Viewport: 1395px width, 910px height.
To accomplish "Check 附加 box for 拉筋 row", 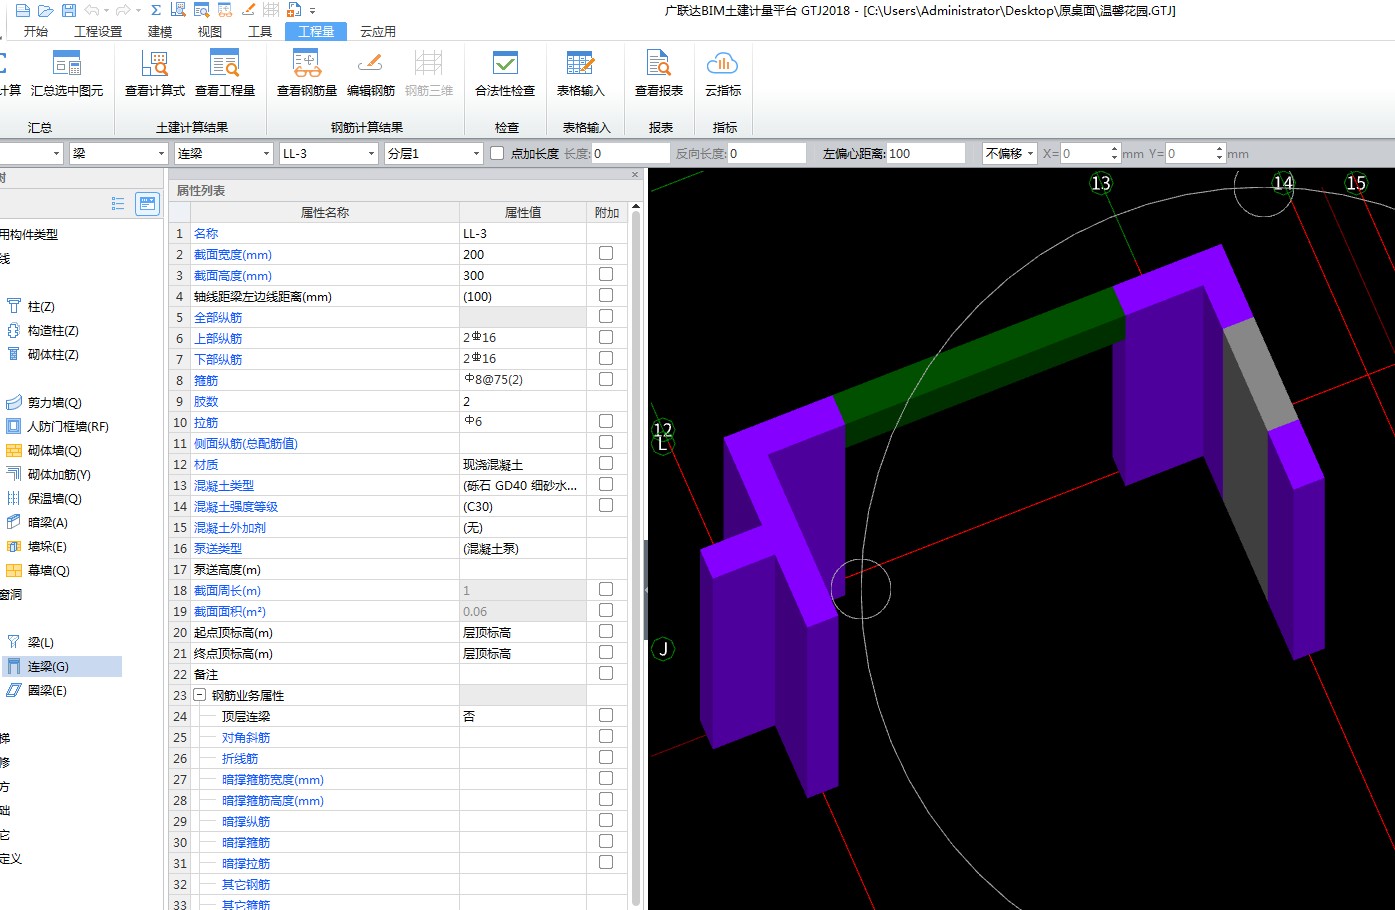I will click(606, 422).
